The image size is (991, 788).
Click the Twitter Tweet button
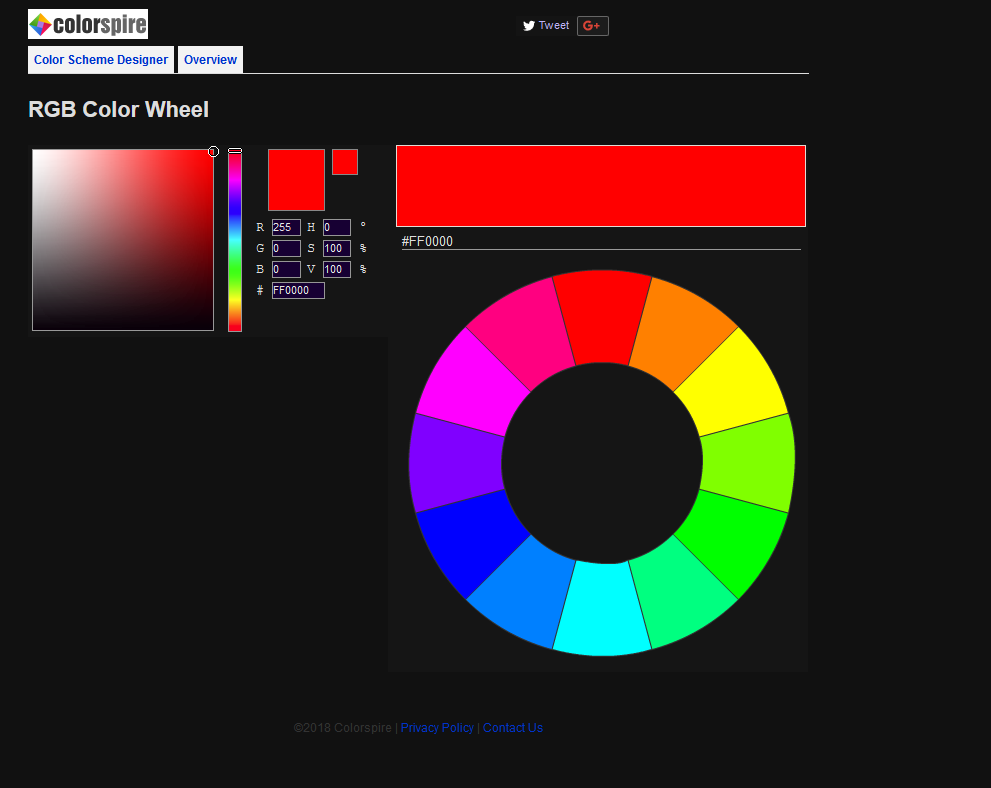point(545,26)
